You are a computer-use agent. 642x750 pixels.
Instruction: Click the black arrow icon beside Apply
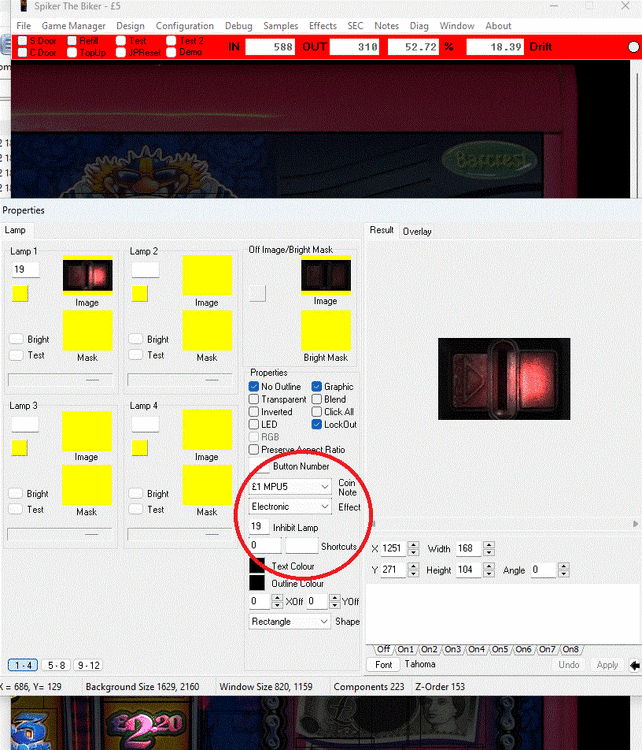pos(634,665)
